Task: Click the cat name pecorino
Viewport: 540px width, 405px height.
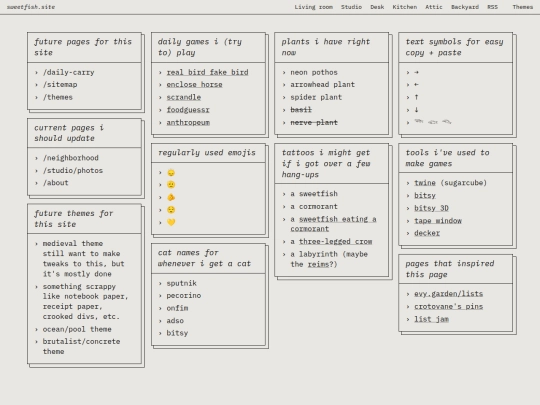Action: pyautogui.click(x=184, y=296)
